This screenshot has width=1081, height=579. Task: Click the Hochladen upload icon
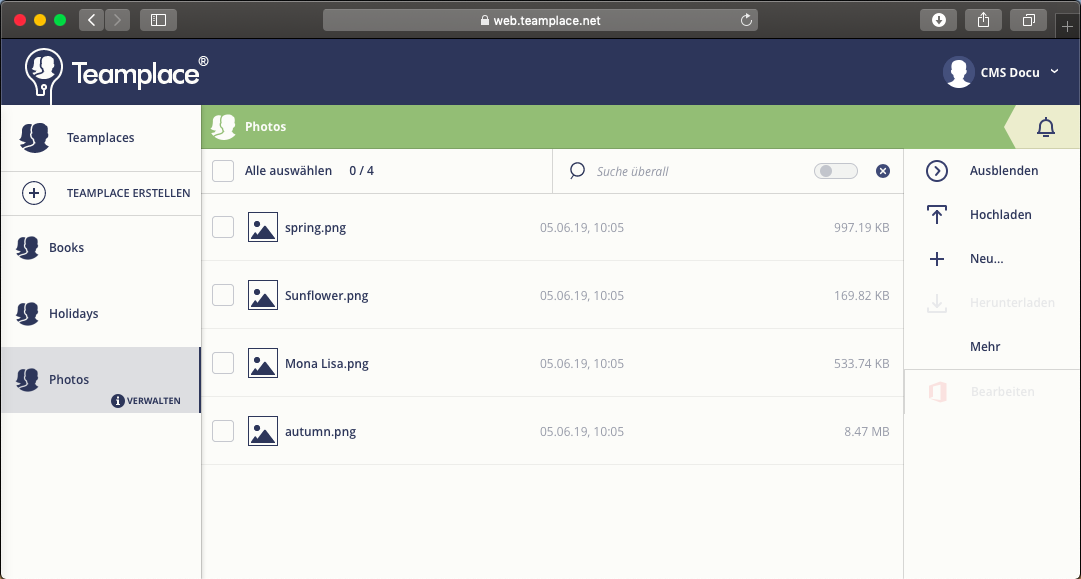pyautogui.click(x=937, y=215)
